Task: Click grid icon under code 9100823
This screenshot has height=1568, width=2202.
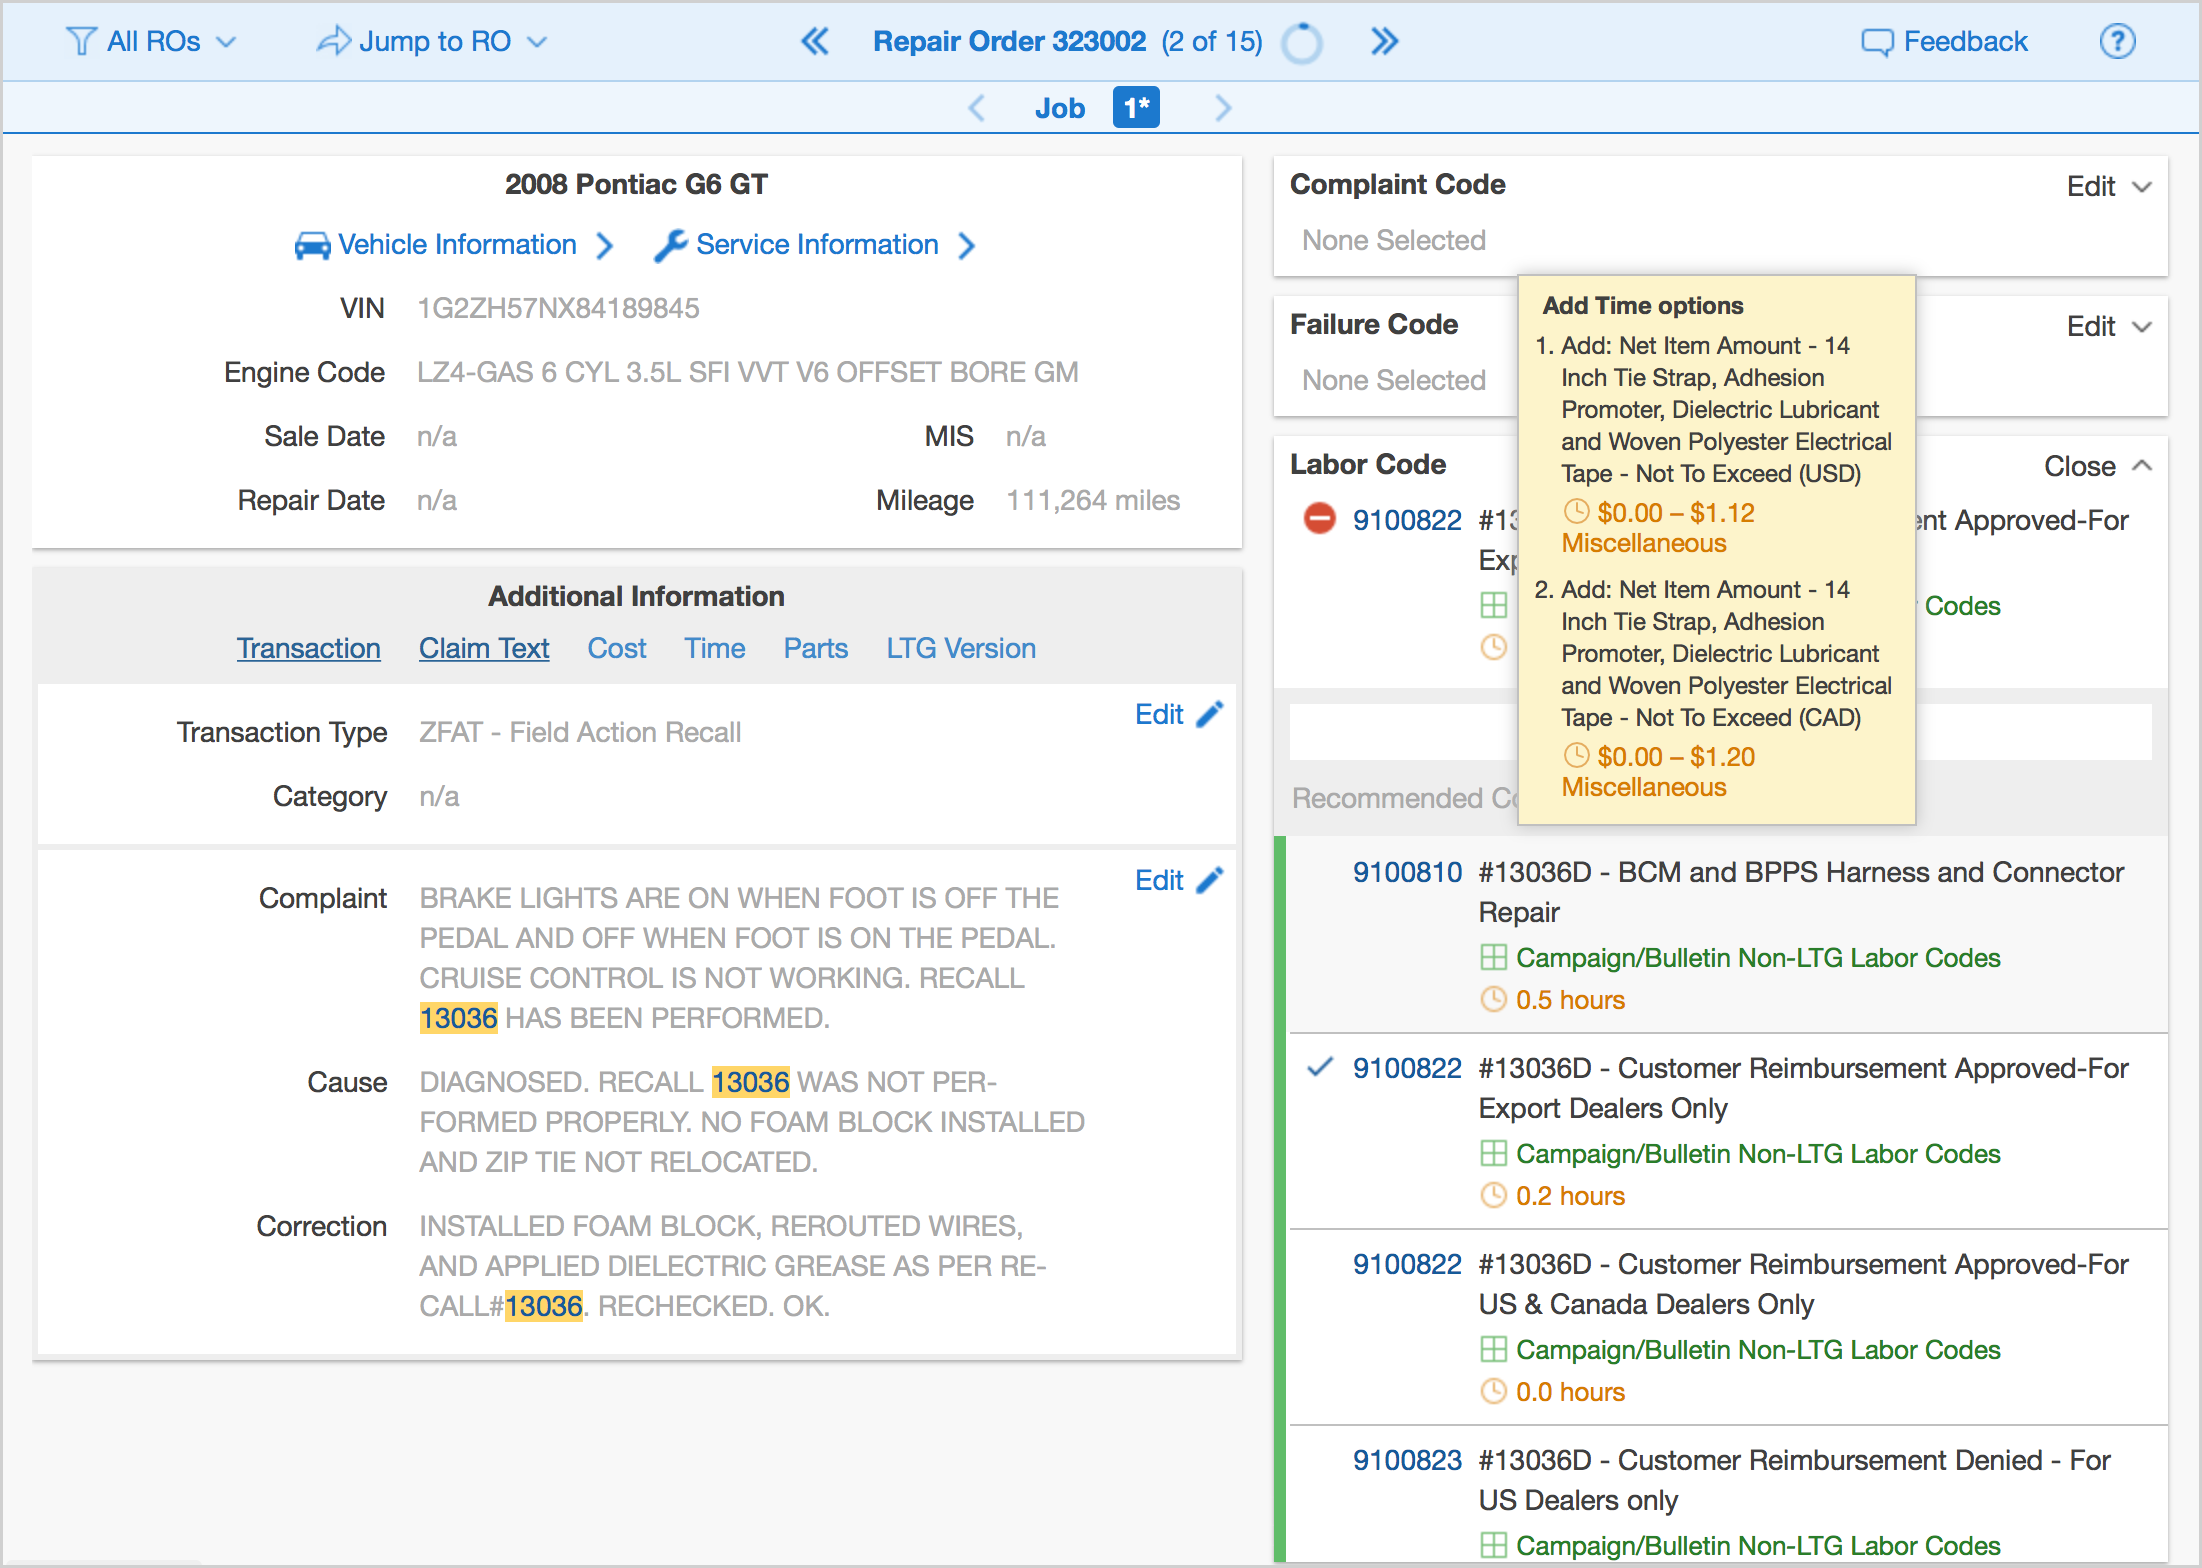Action: [x=1493, y=1545]
